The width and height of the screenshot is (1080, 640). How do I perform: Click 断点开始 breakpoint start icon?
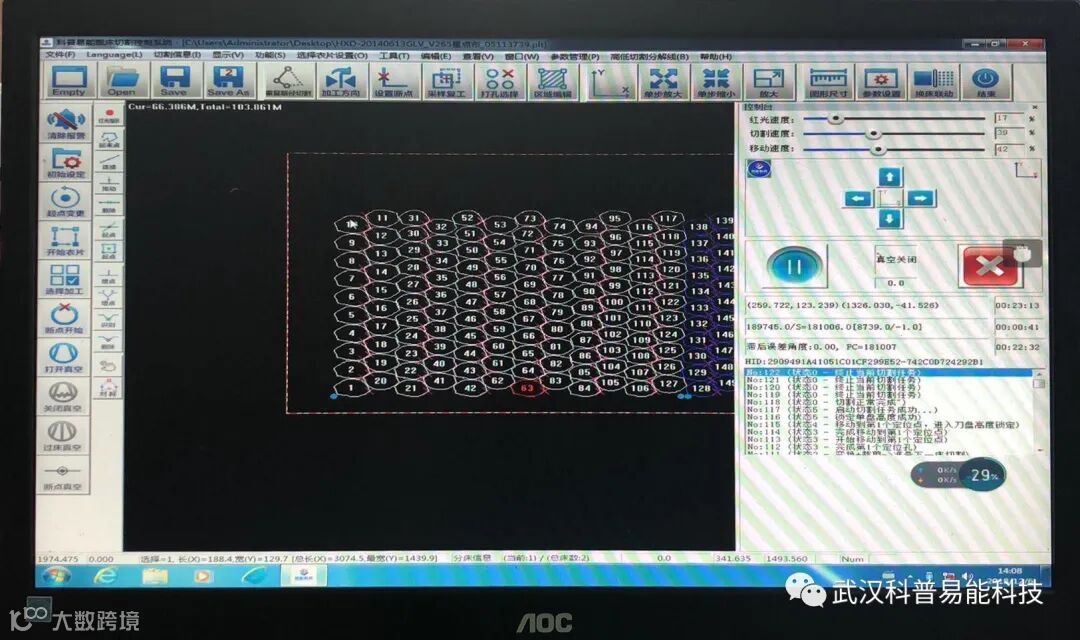65,319
